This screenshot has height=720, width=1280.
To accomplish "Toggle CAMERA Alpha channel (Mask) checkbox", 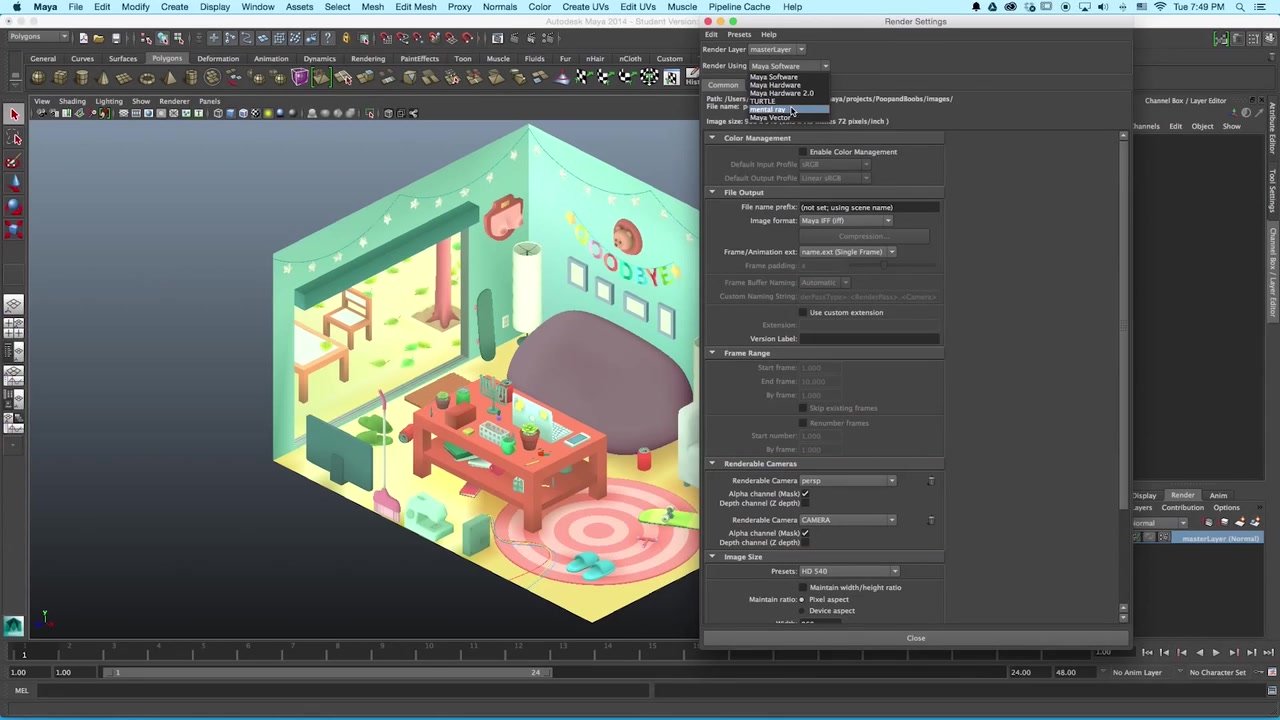I will 805,533.
